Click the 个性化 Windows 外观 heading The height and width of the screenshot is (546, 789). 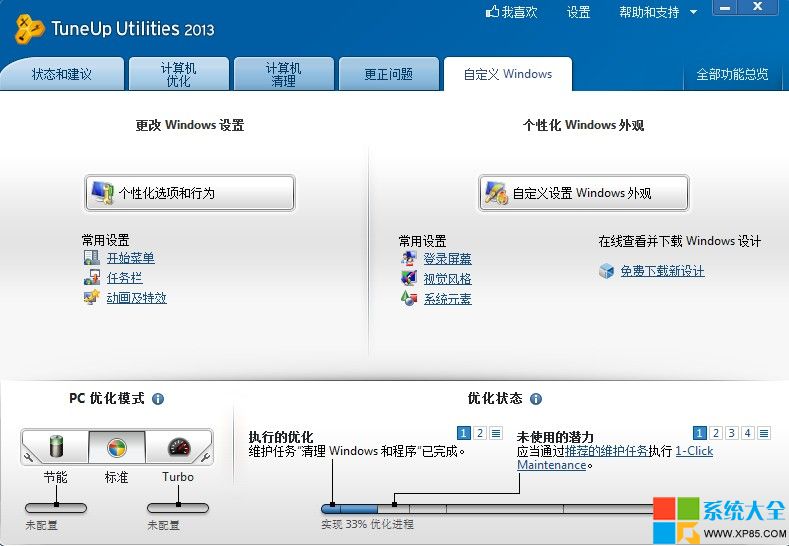[584, 125]
